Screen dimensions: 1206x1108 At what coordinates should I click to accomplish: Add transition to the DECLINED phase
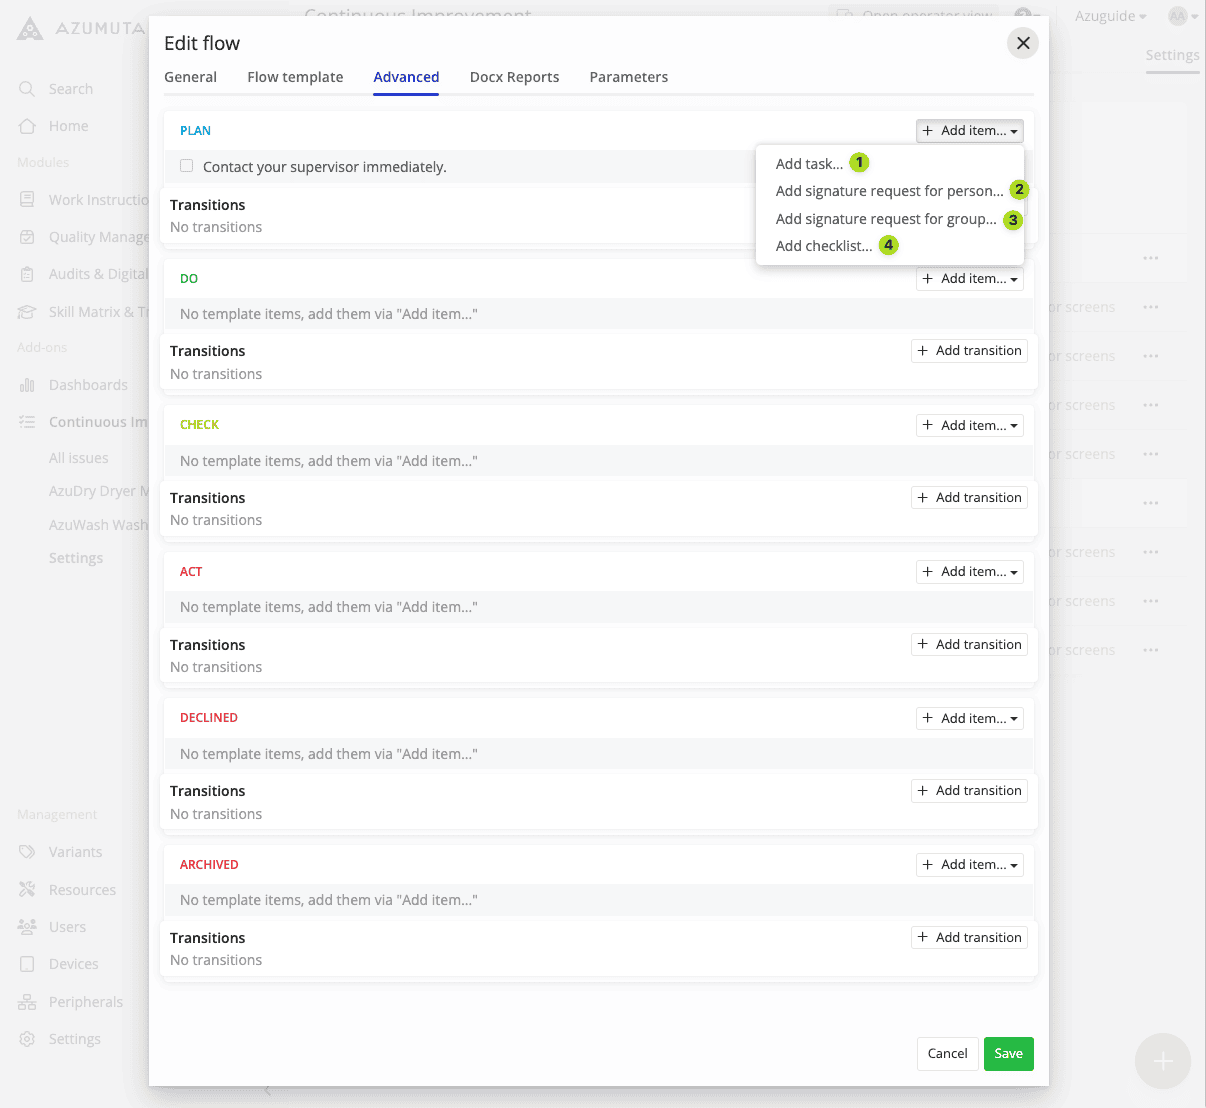click(969, 791)
